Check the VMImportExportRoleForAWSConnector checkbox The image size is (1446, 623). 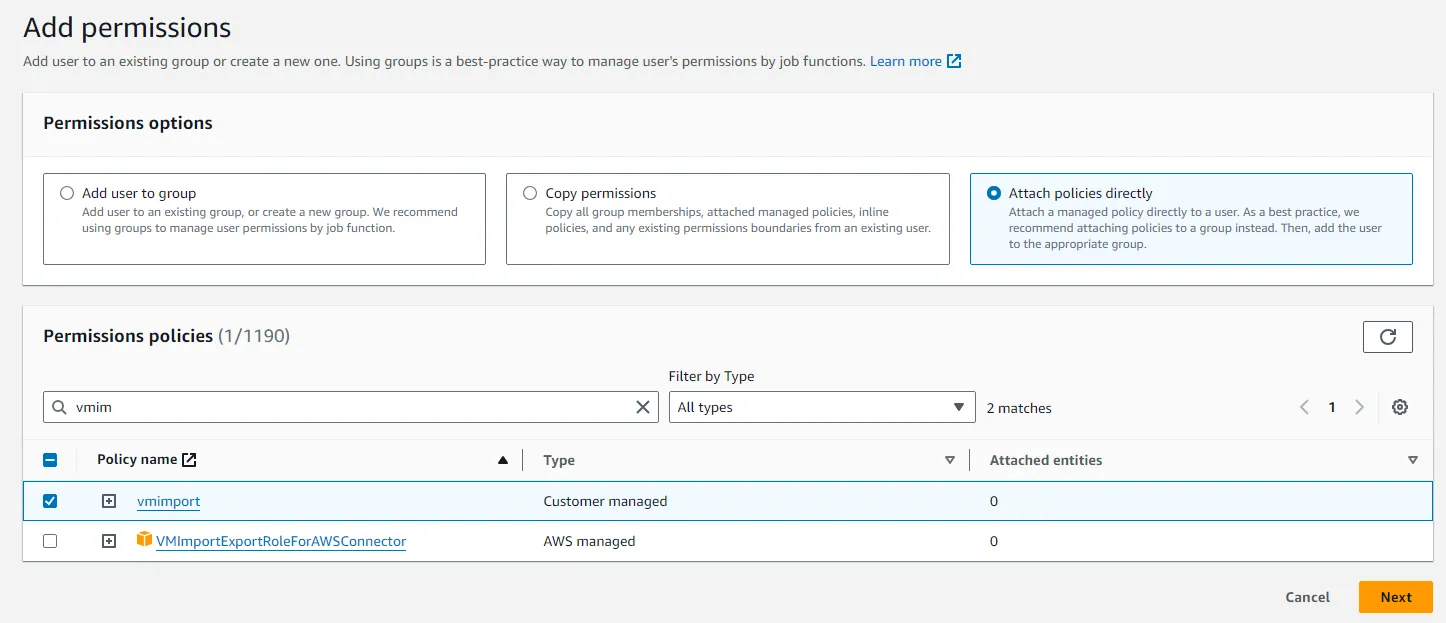point(50,541)
